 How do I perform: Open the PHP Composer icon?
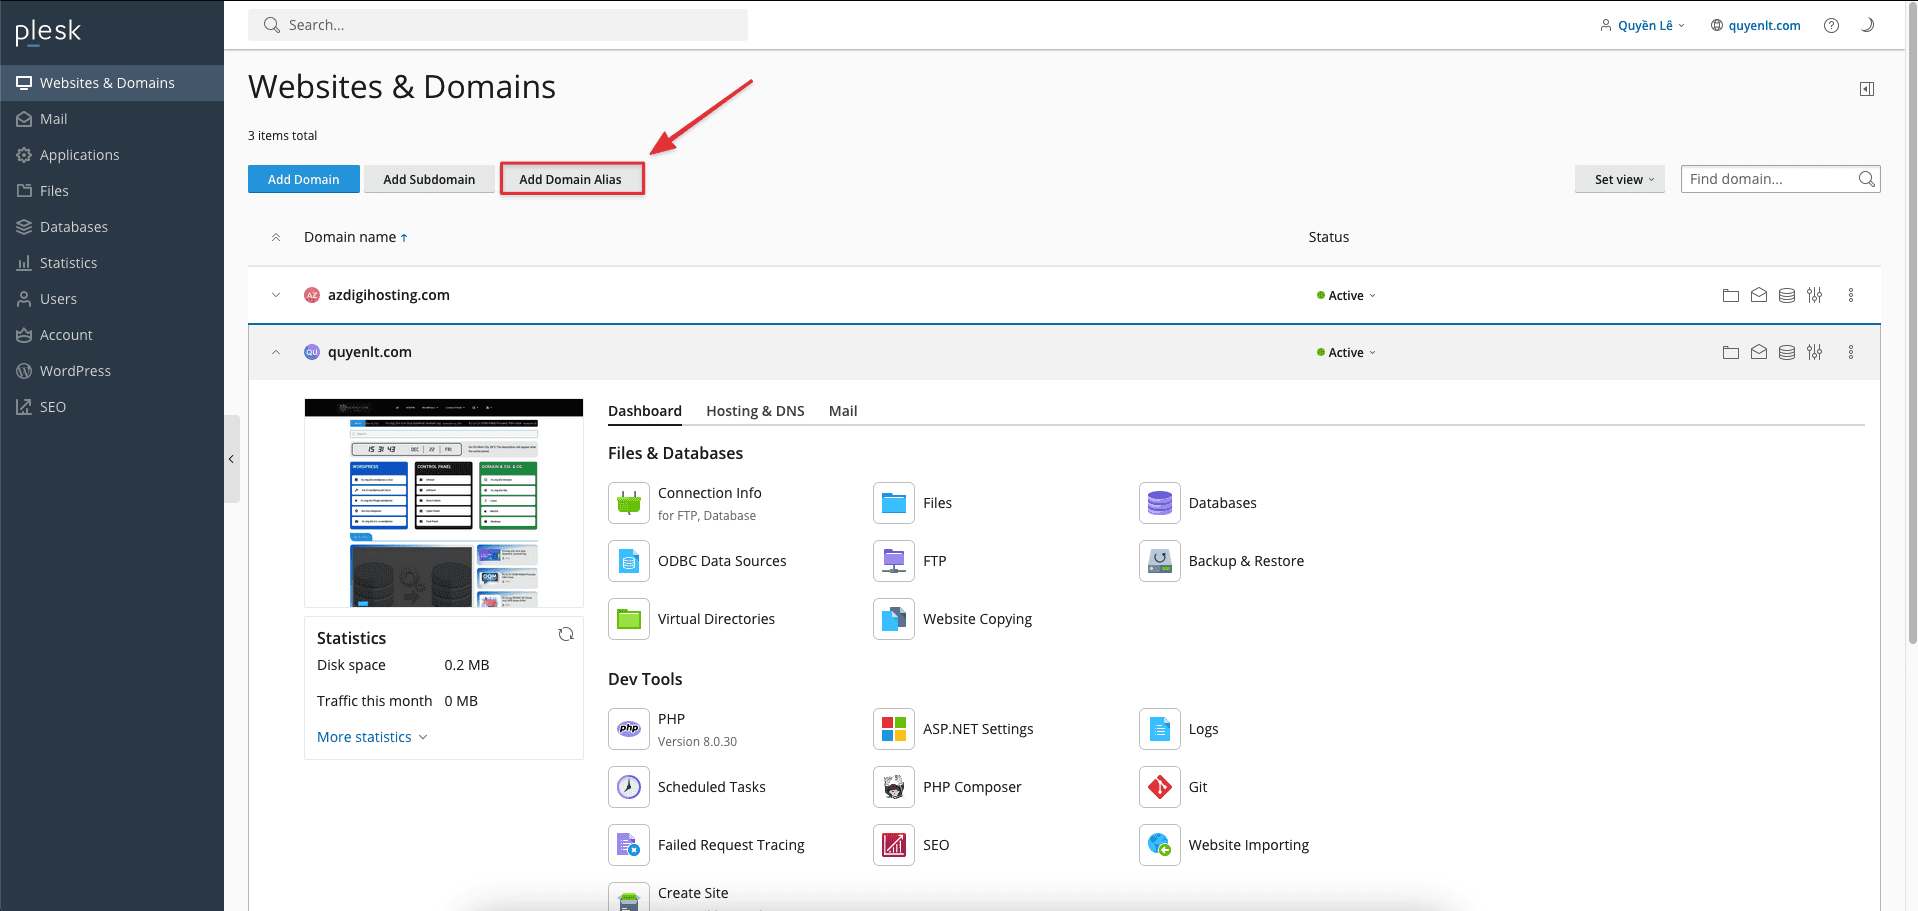(x=894, y=787)
